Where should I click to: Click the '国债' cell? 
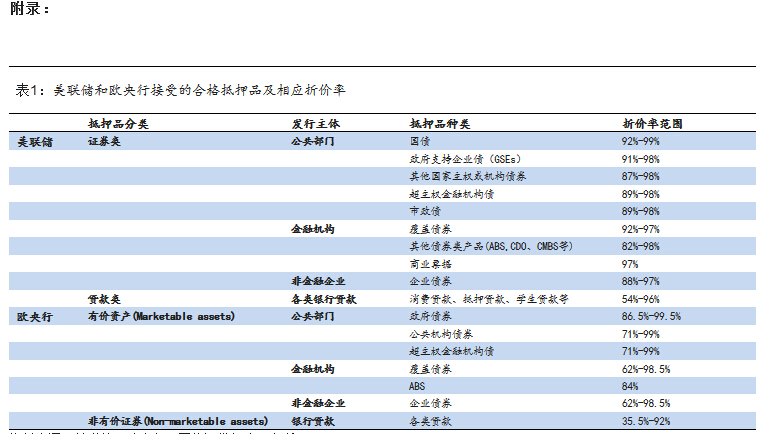coord(420,141)
